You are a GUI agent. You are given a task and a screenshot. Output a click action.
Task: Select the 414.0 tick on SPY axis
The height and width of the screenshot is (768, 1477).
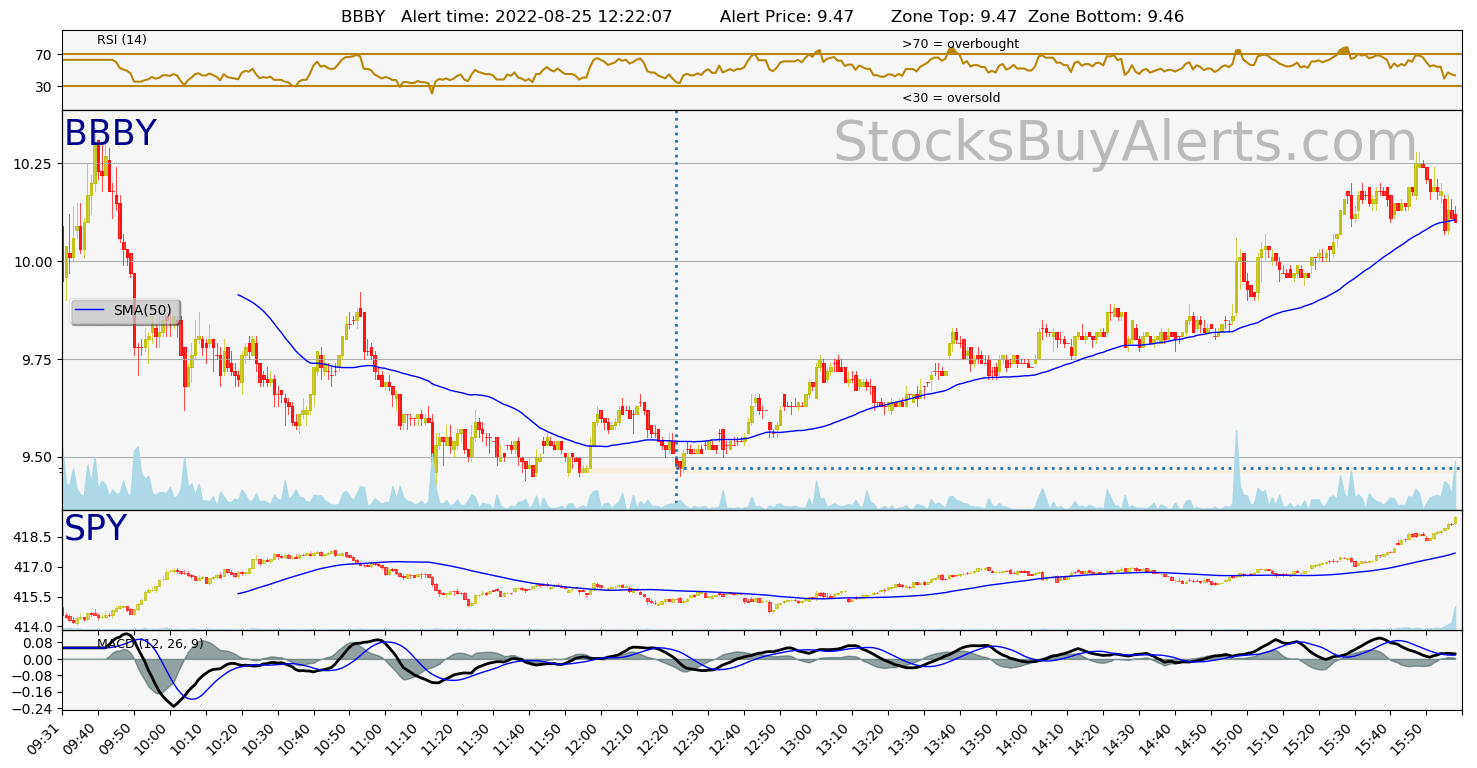[34, 626]
